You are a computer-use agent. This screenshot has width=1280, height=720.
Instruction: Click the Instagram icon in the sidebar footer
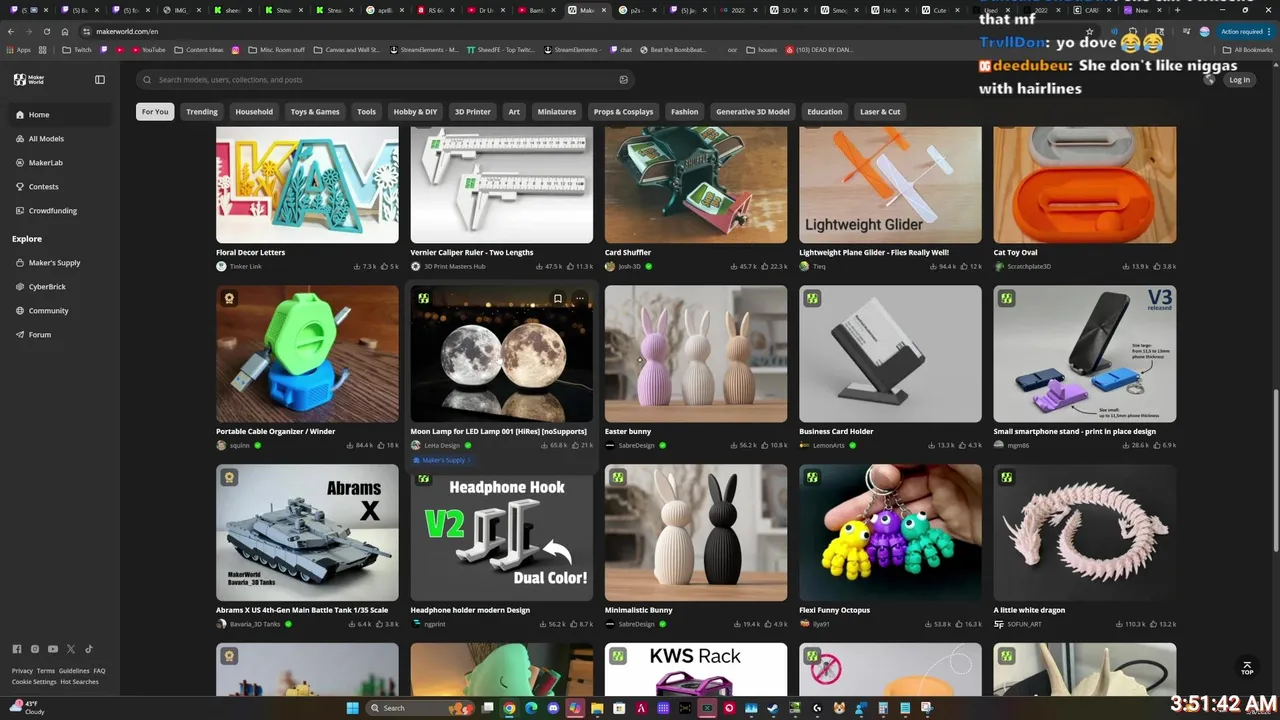35,649
